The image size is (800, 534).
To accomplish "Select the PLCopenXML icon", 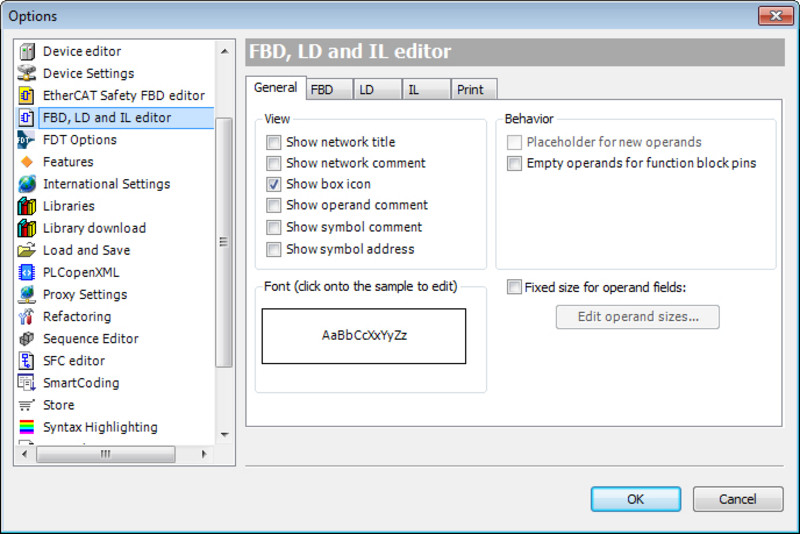I will coord(27,272).
